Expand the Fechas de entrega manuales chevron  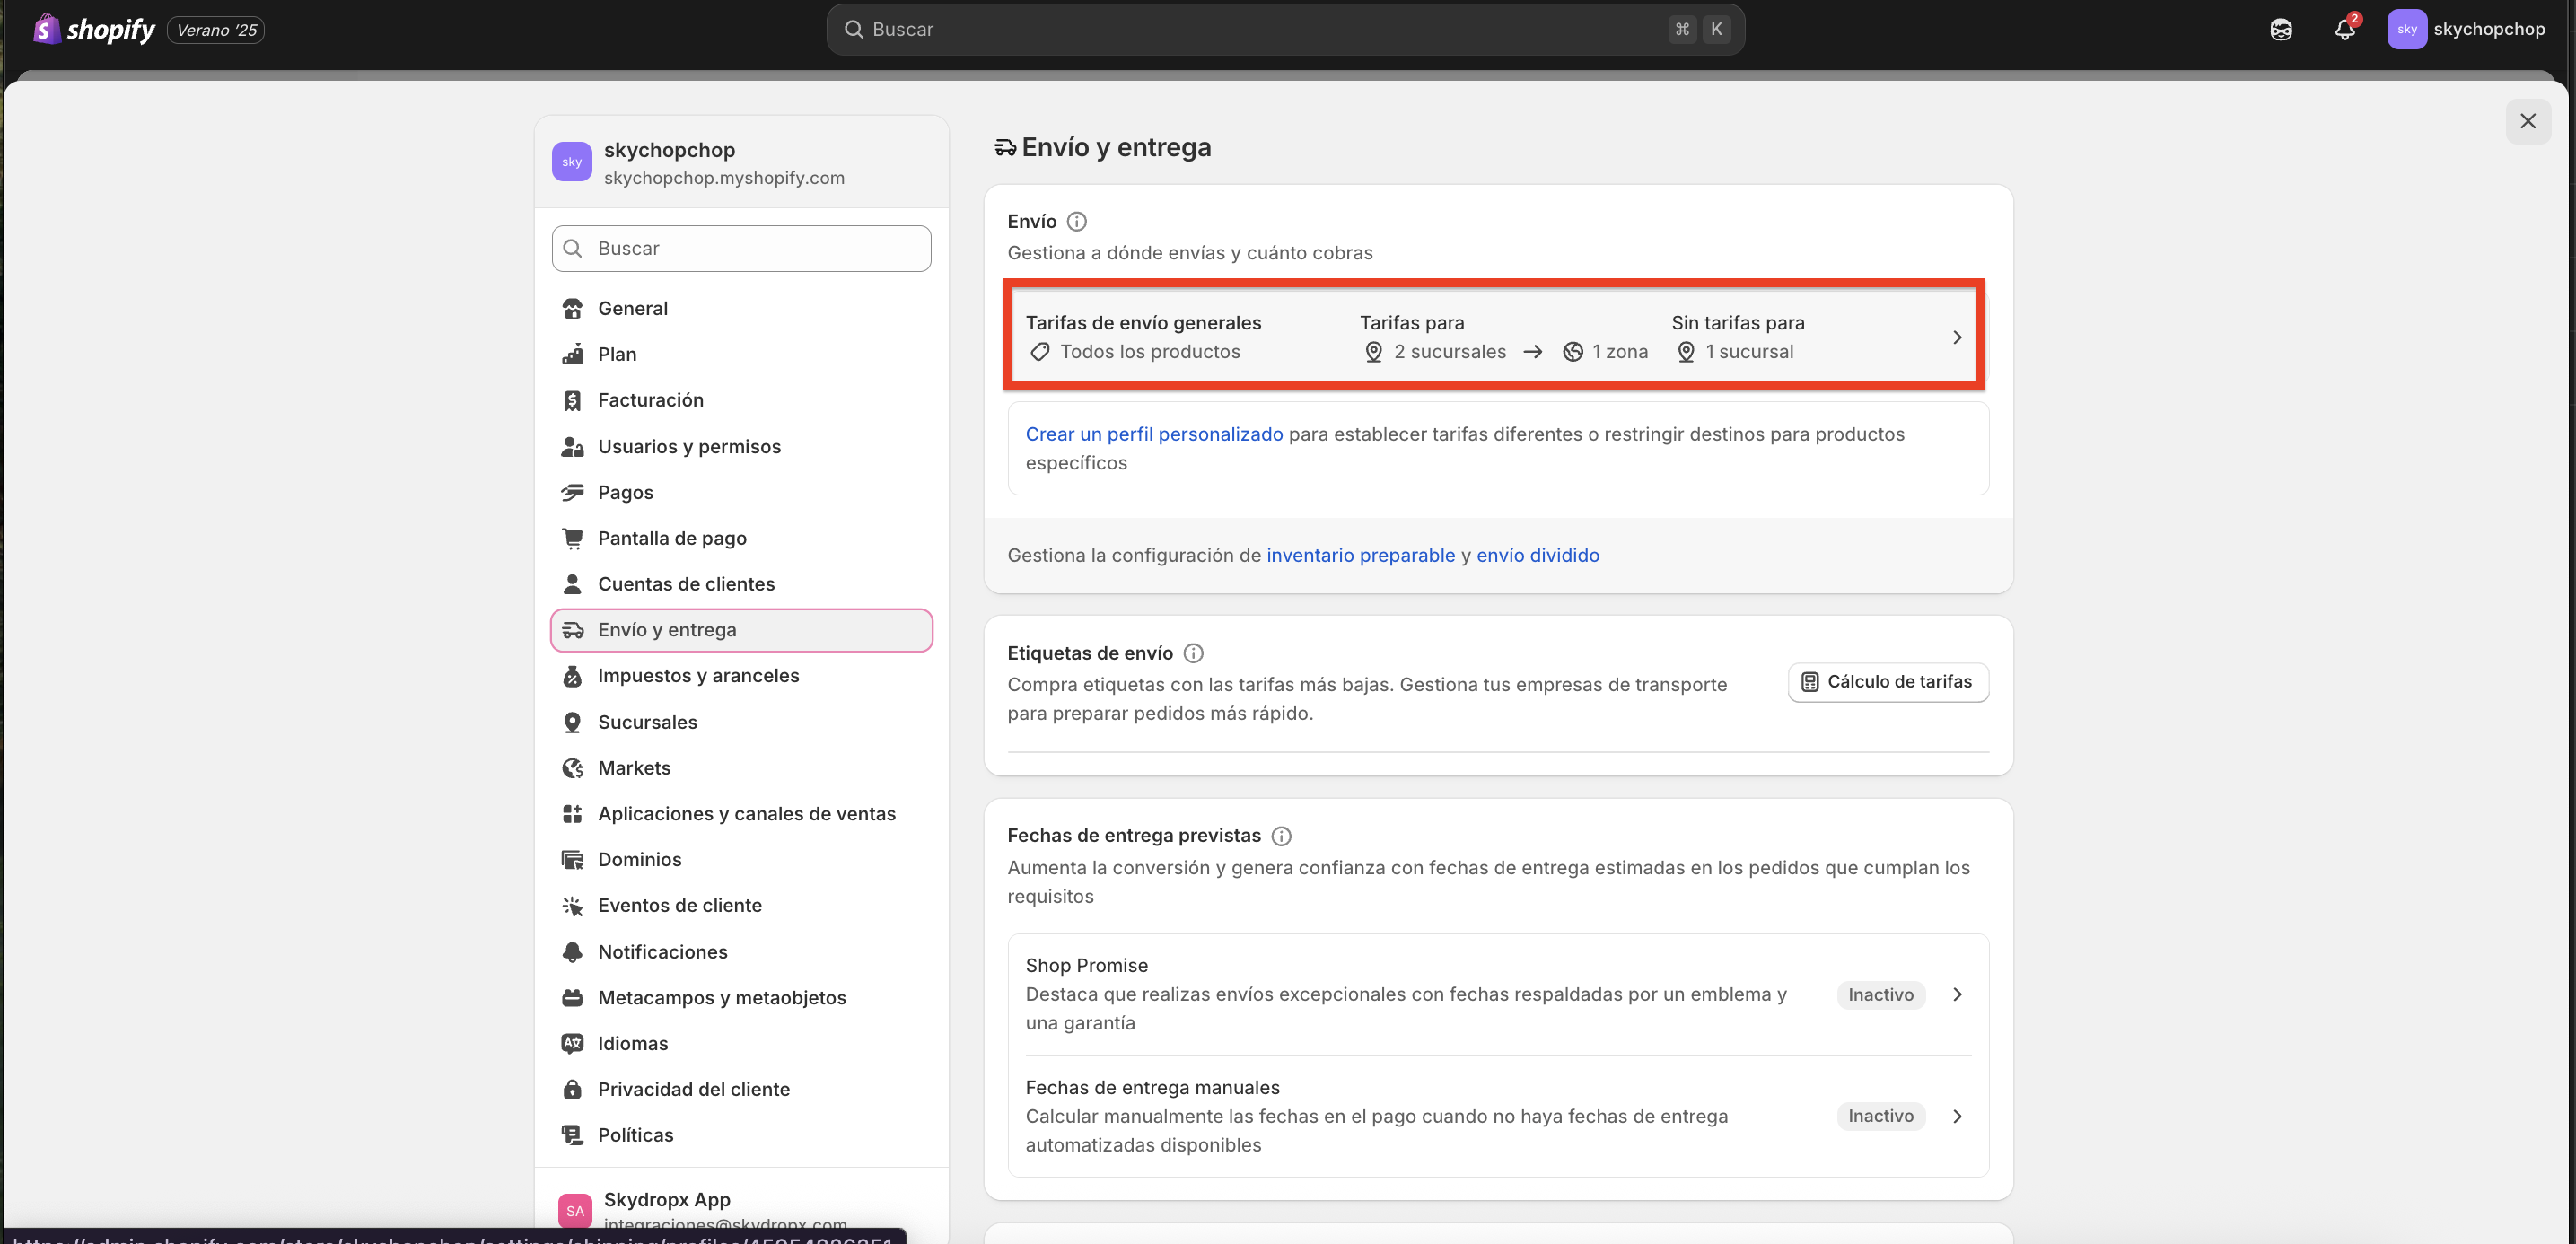point(1957,1116)
